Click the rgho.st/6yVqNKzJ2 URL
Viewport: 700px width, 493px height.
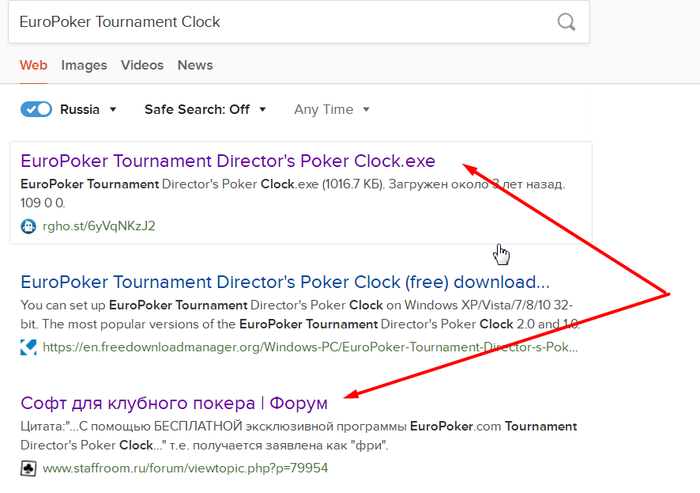click(99, 226)
